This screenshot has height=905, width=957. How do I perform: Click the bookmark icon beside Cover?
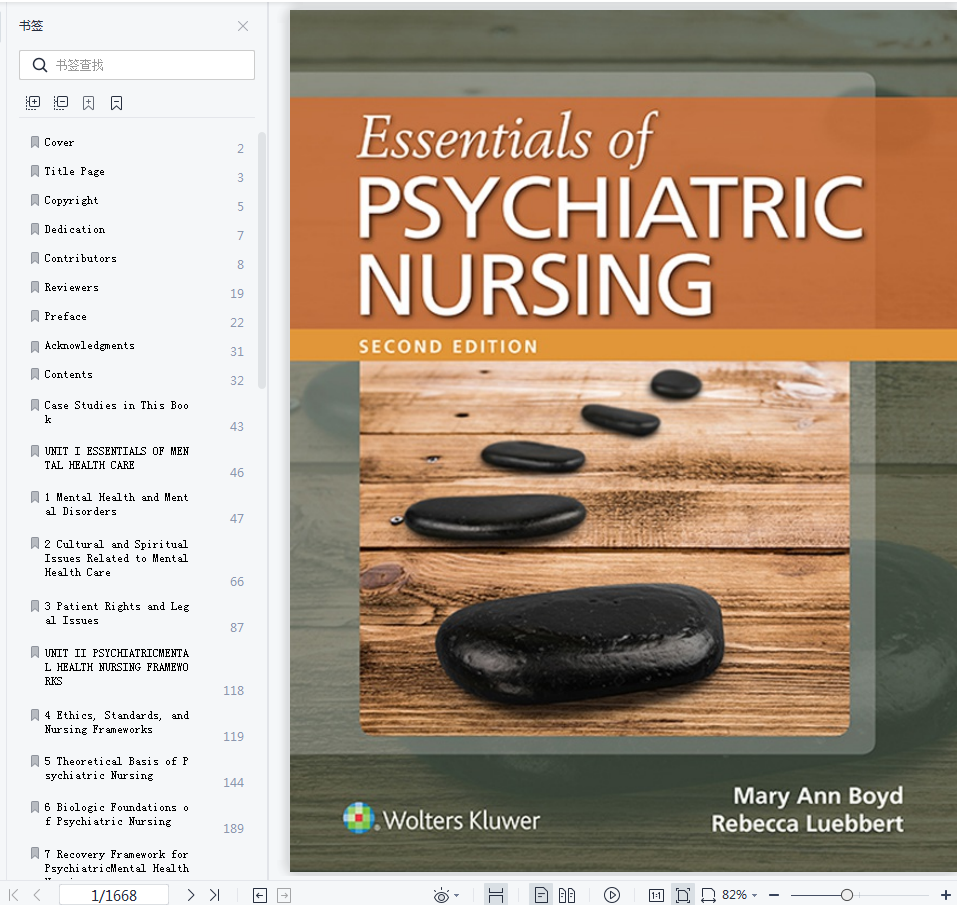pos(35,142)
